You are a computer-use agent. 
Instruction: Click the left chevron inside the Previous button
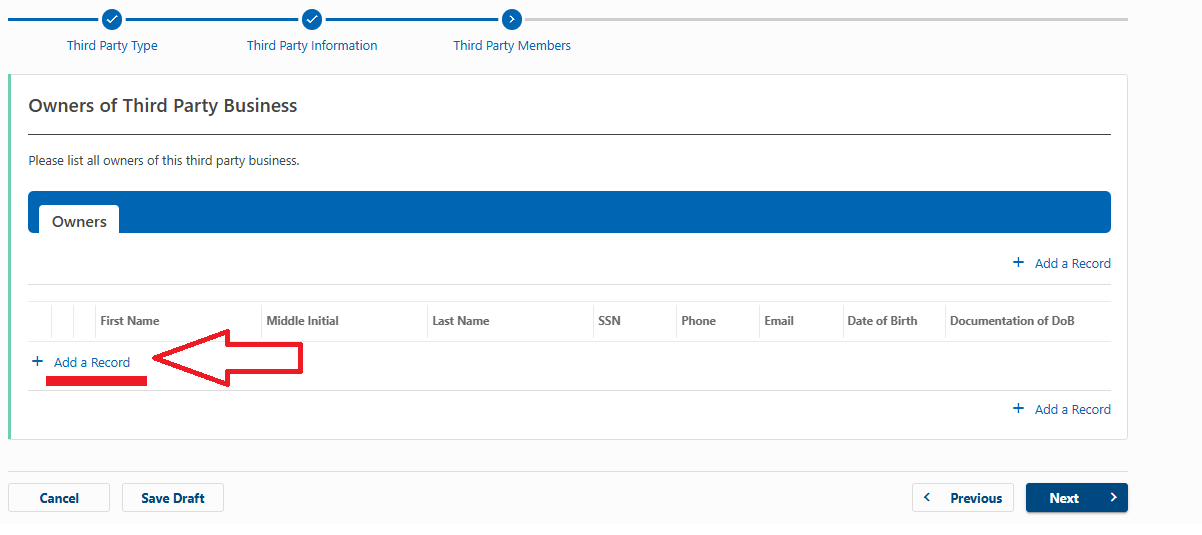[927, 498]
